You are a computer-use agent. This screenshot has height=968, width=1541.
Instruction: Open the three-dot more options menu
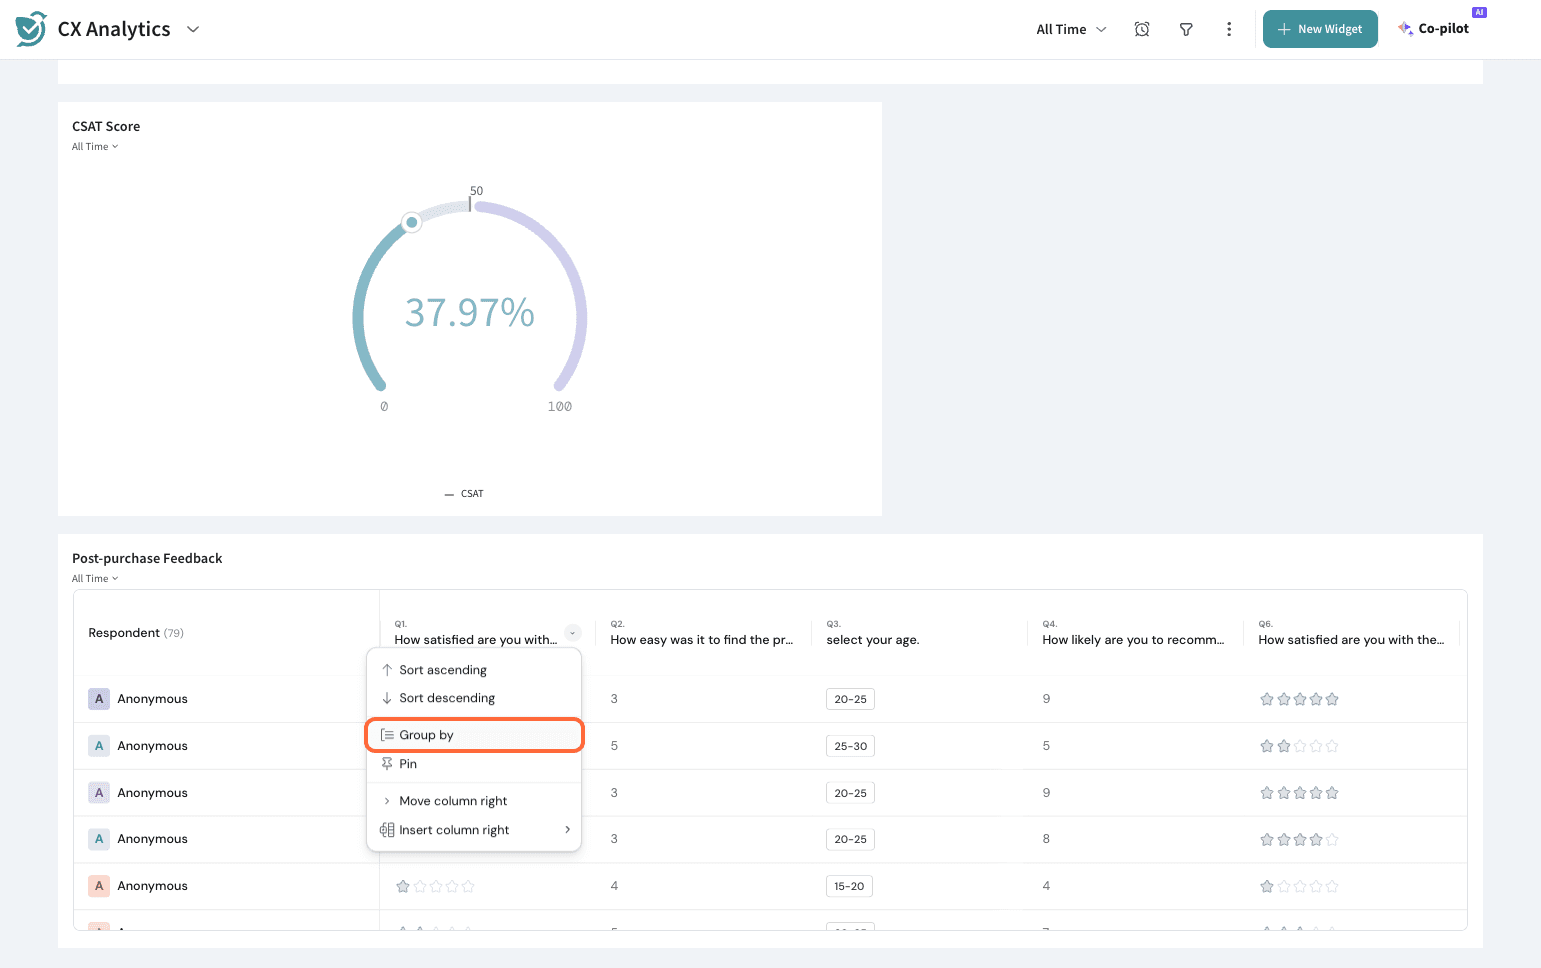[1229, 29]
